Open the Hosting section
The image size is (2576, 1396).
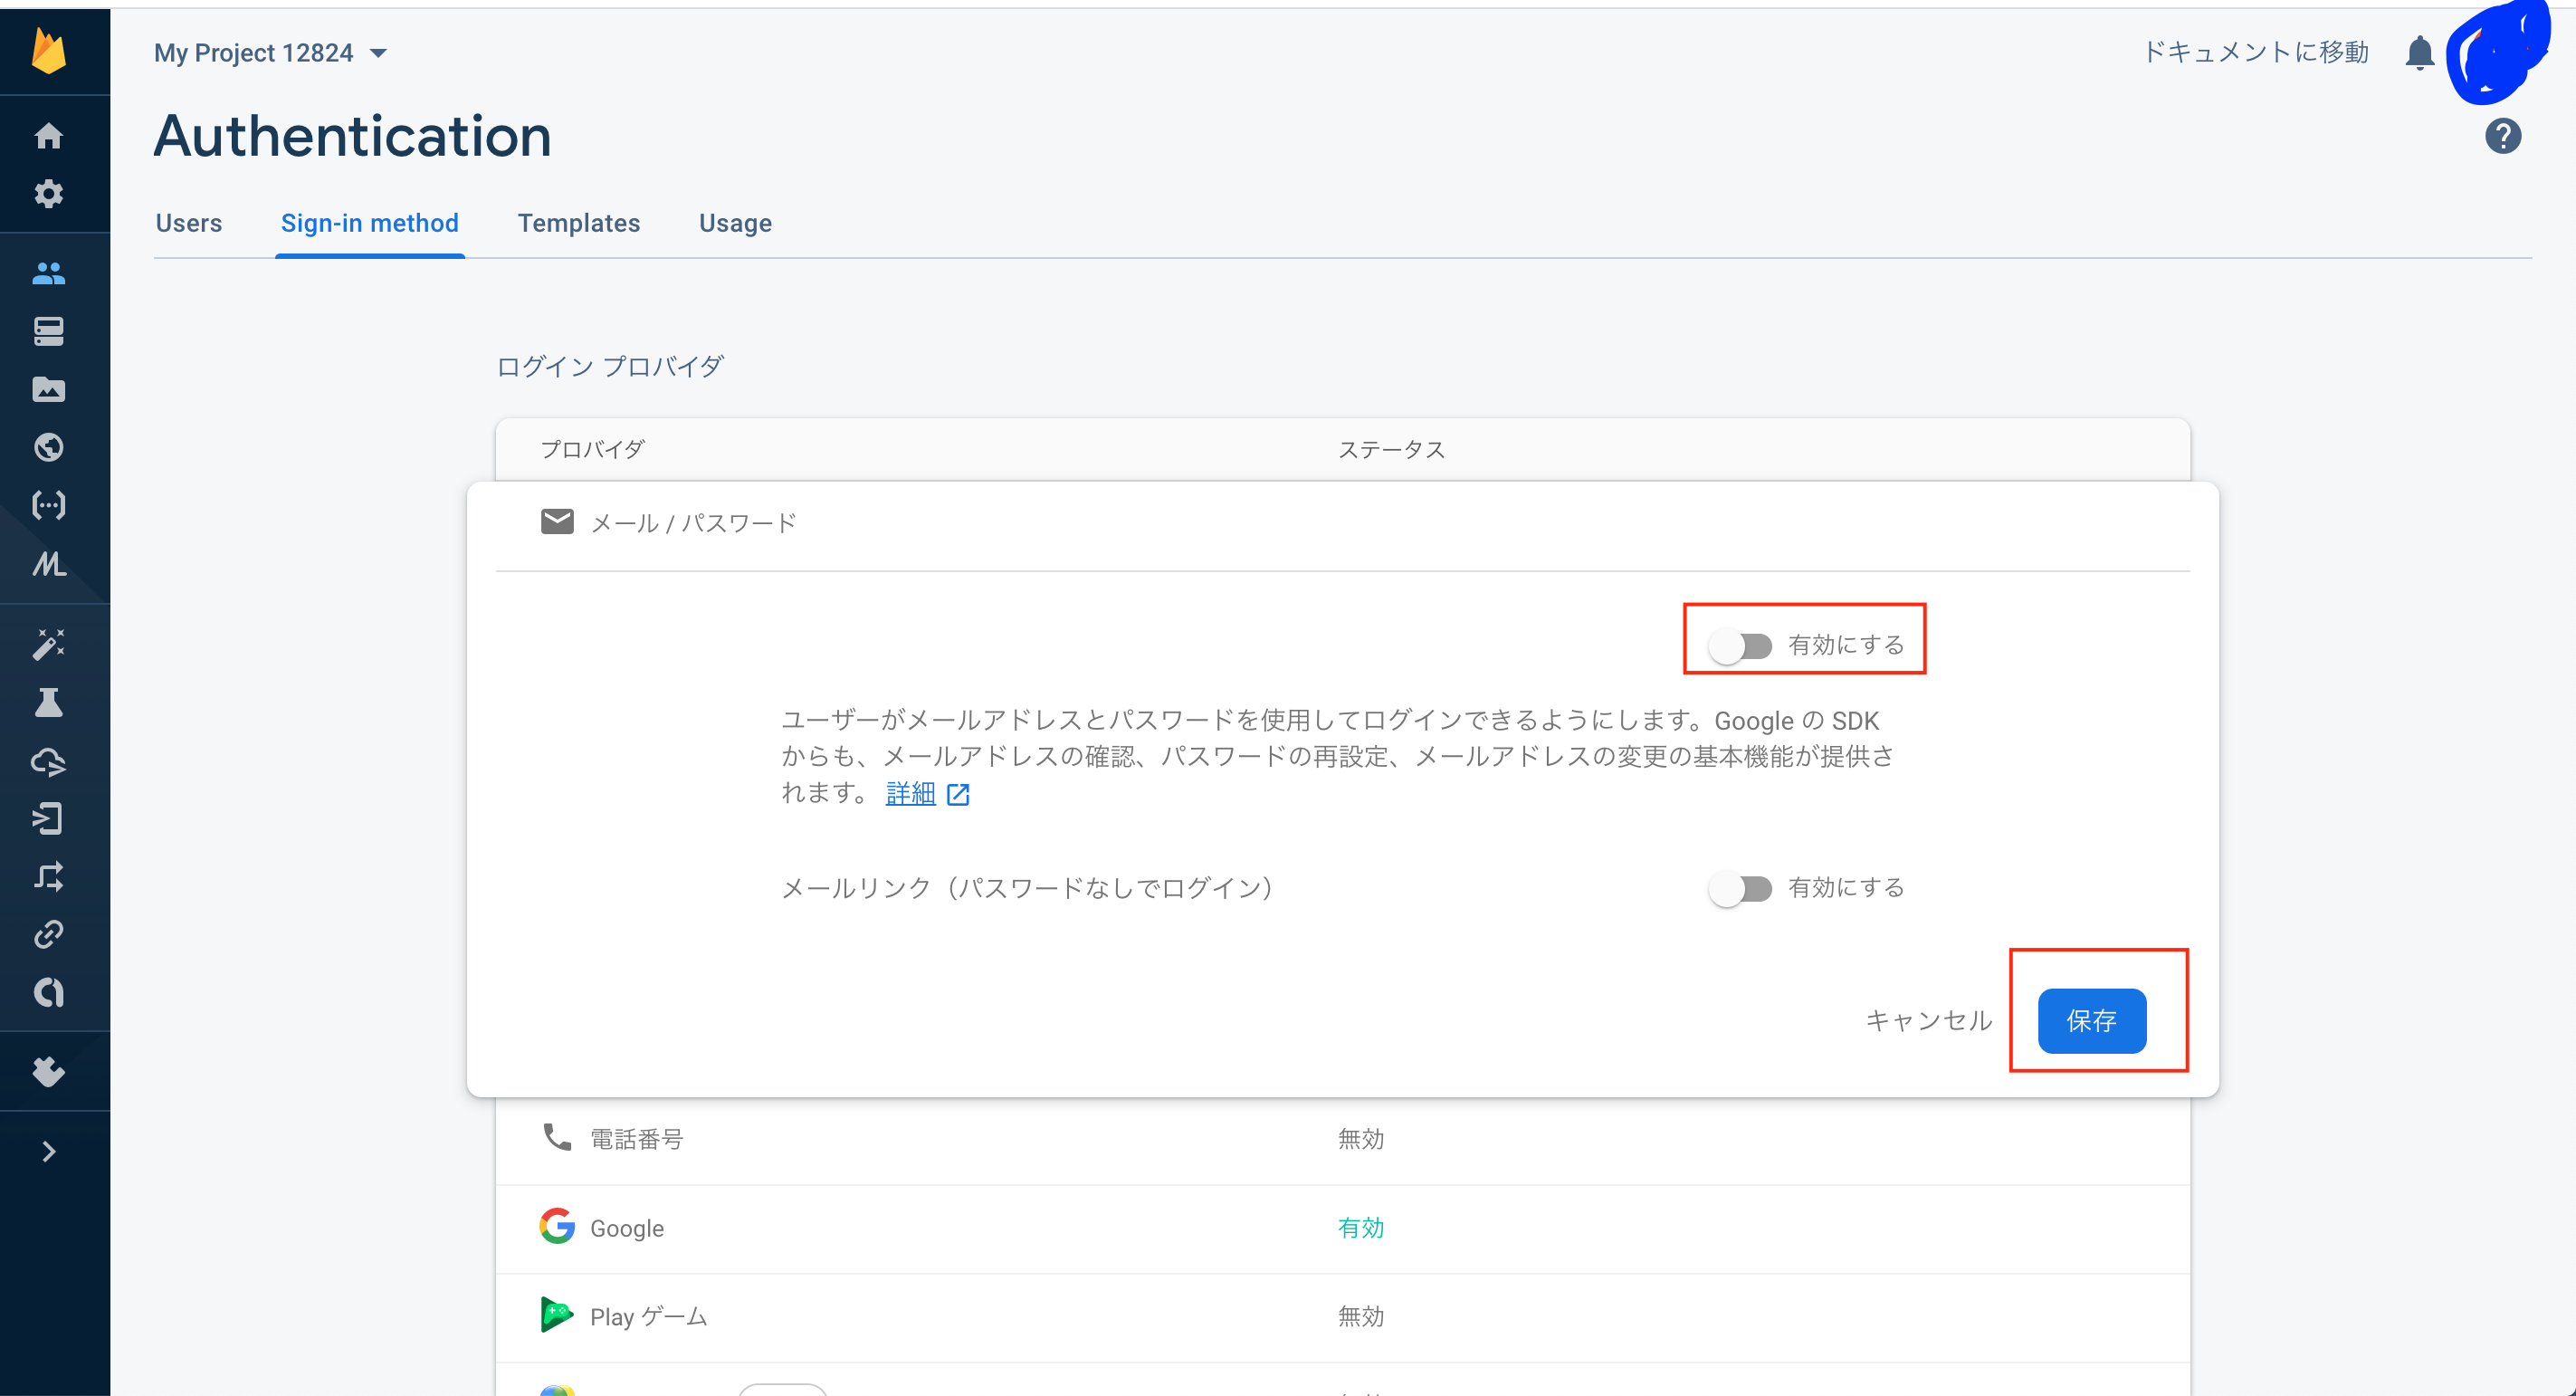48,447
